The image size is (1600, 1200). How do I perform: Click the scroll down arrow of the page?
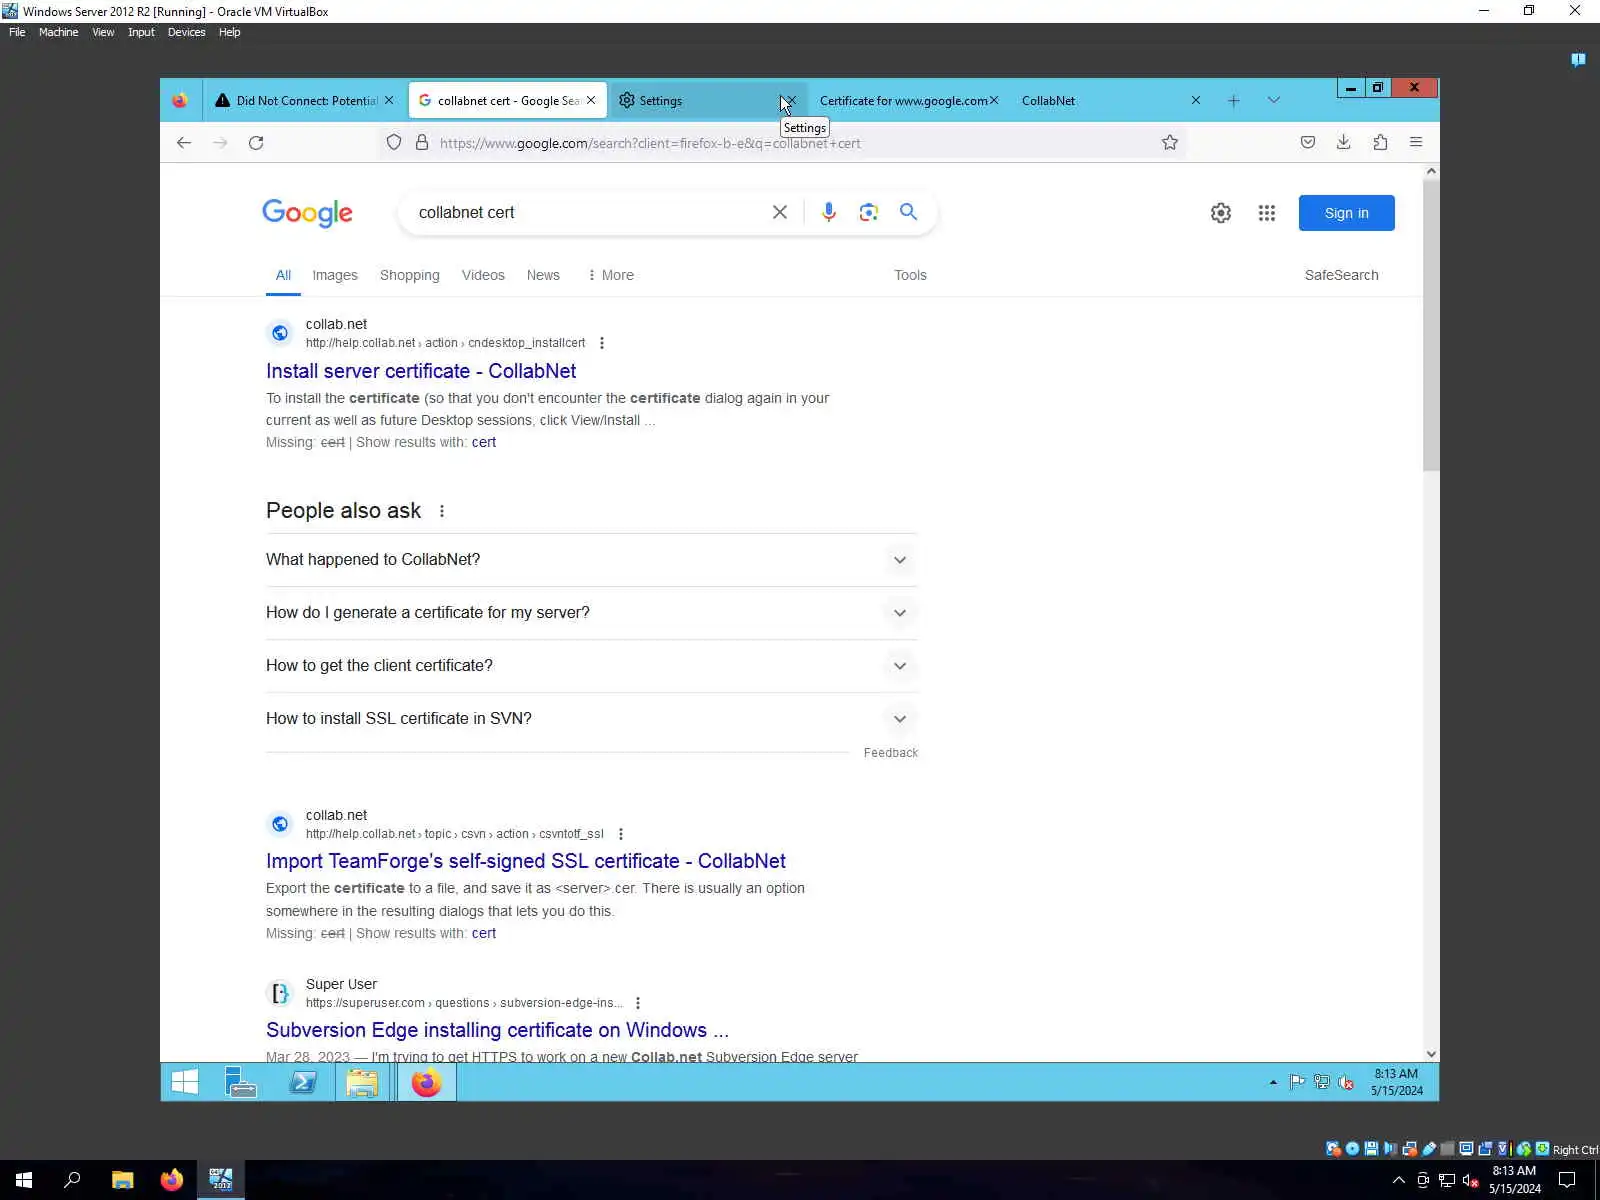click(1431, 1054)
